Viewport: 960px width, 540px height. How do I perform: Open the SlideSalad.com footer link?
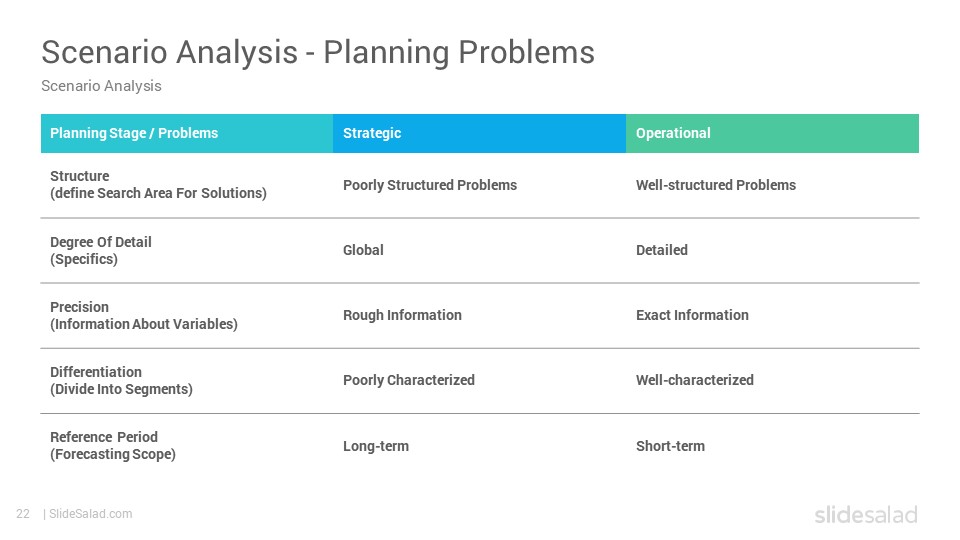[x=90, y=514]
